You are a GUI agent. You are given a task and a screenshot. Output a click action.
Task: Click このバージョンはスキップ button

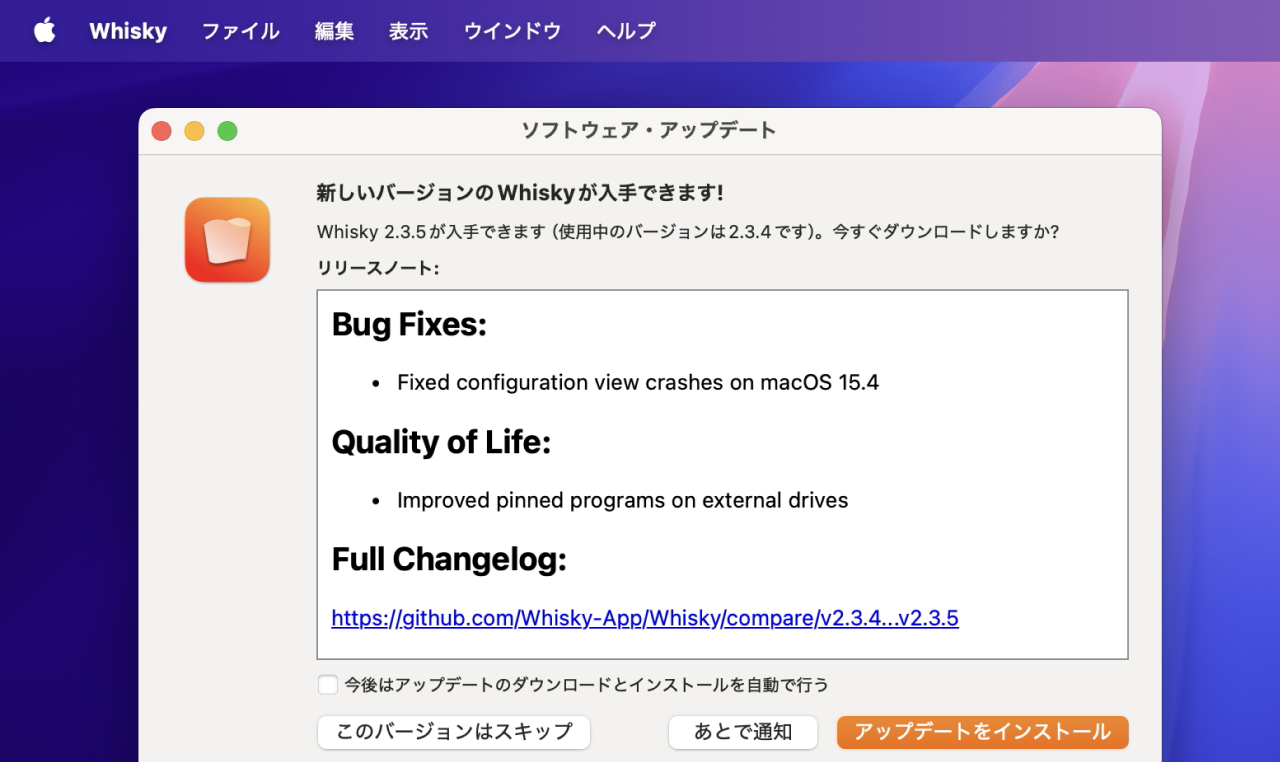453,732
